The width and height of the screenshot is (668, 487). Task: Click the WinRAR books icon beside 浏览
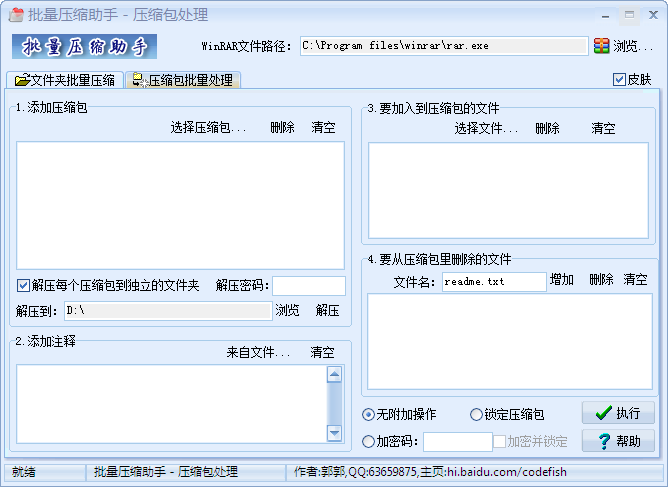click(x=601, y=46)
